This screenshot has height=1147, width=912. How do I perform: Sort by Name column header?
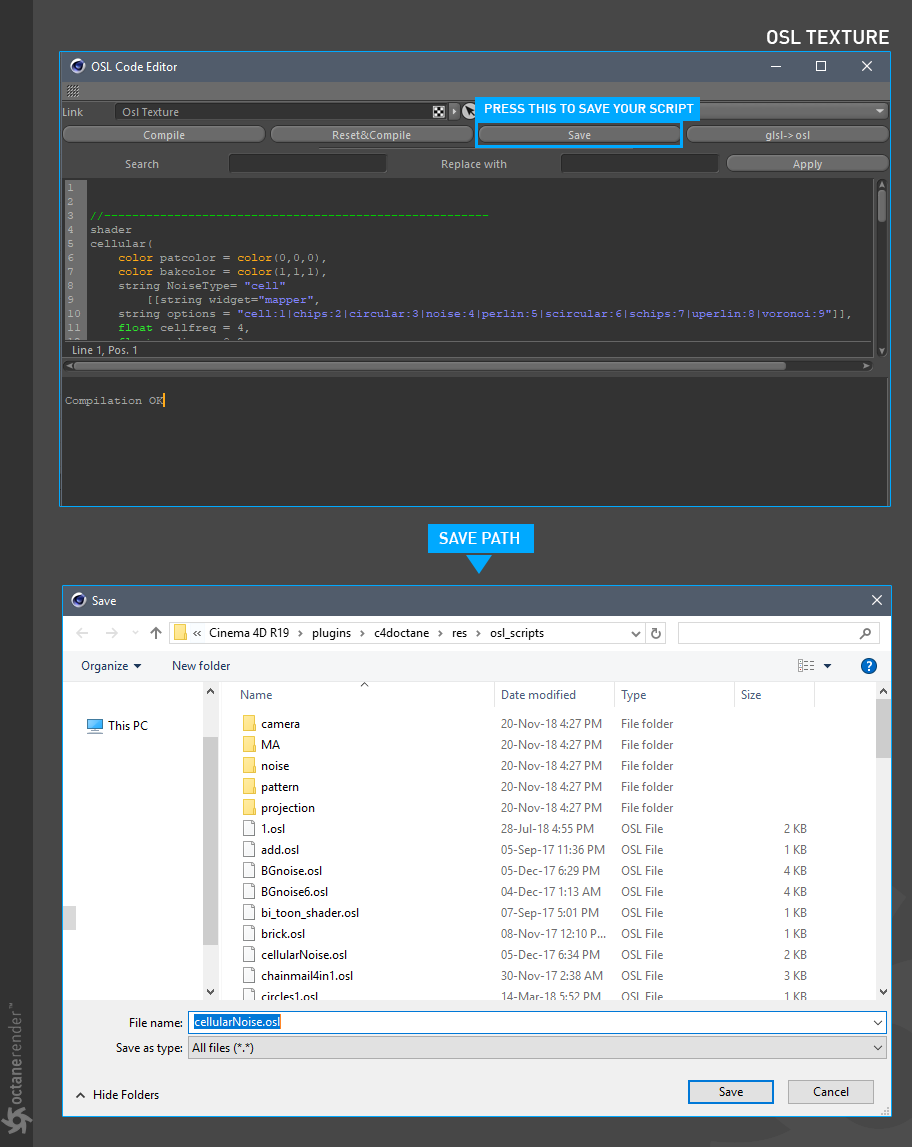[256, 695]
